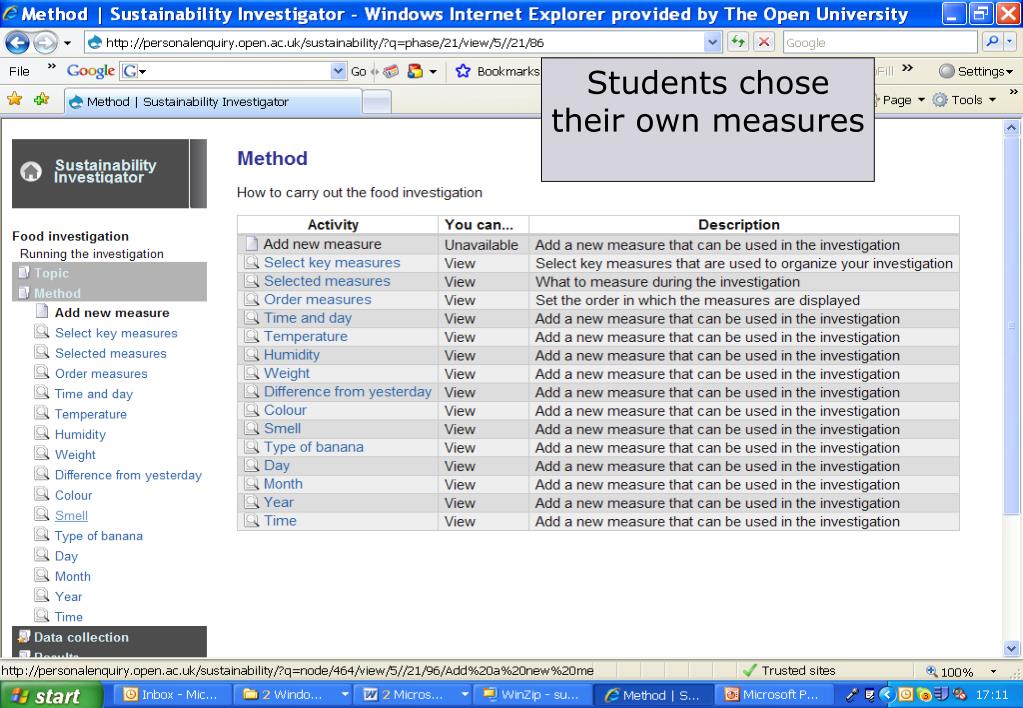This screenshot has width=1023, height=708.
Task: Click the Tools gear icon in command bar
Action: click(939, 100)
